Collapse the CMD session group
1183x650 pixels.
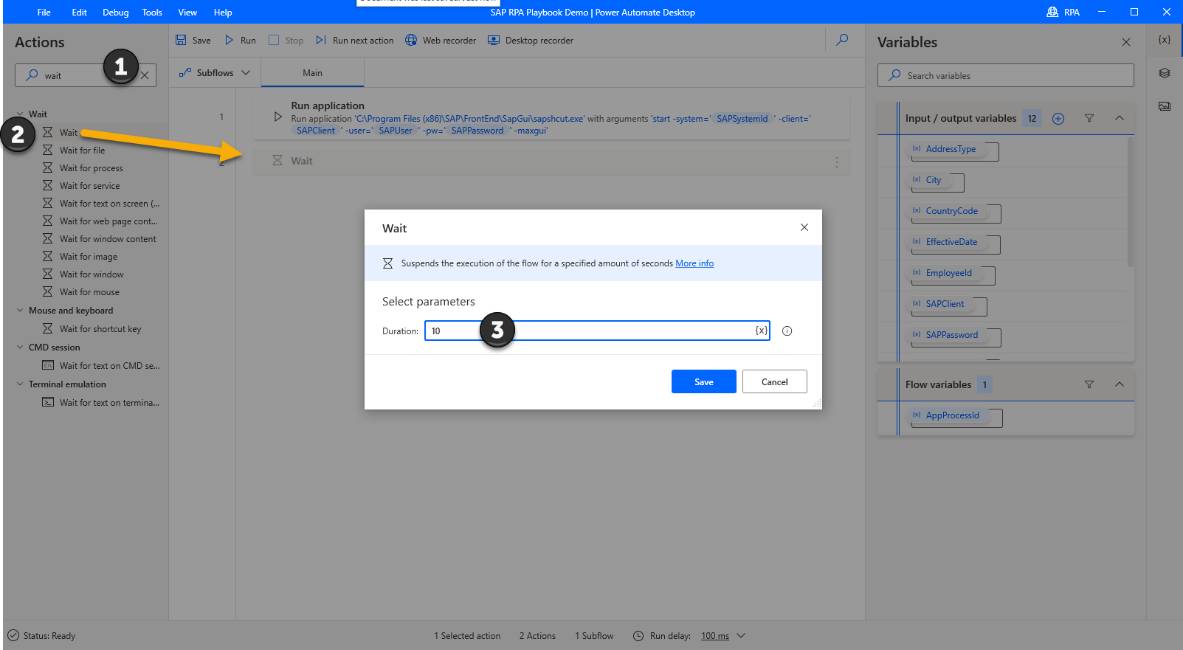[20, 347]
